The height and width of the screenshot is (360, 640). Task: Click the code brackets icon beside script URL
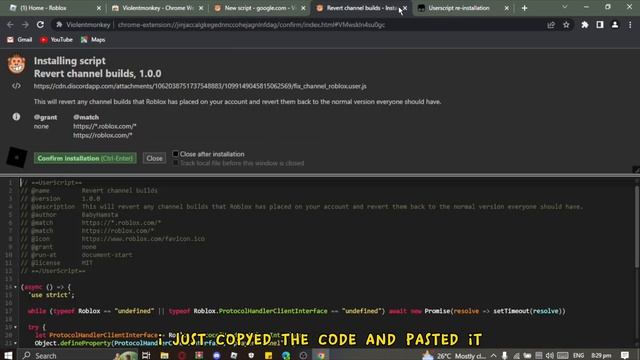[x=16, y=86]
